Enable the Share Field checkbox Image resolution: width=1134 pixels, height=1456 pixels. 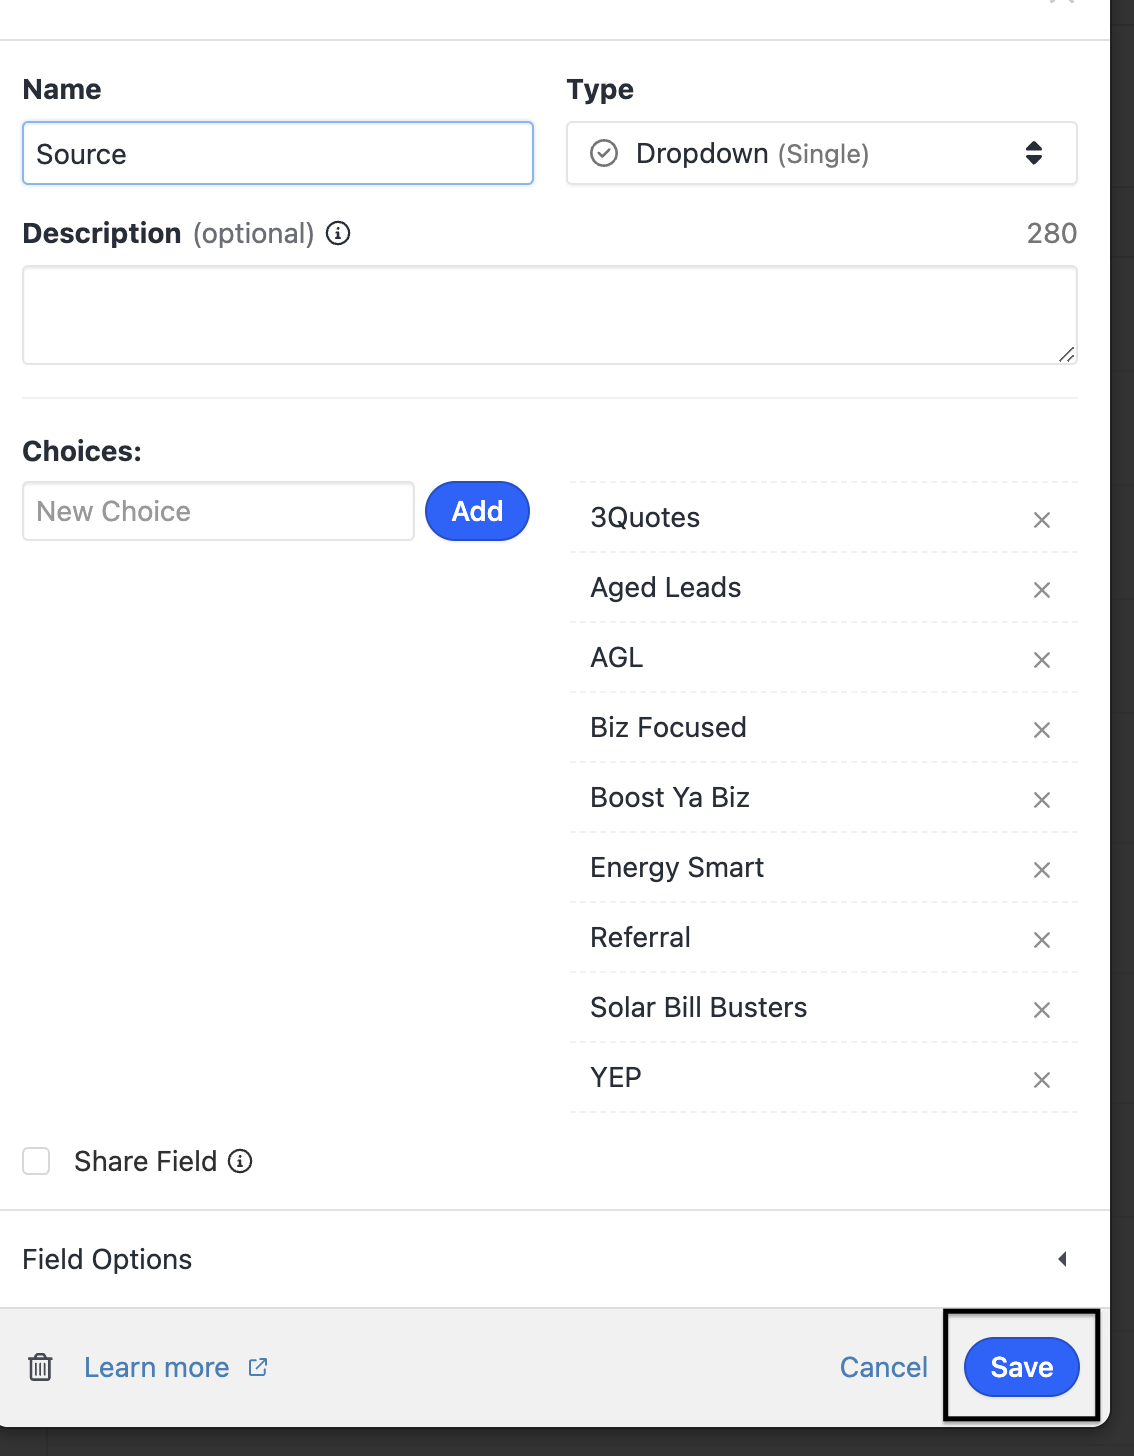click(37, 1161)
